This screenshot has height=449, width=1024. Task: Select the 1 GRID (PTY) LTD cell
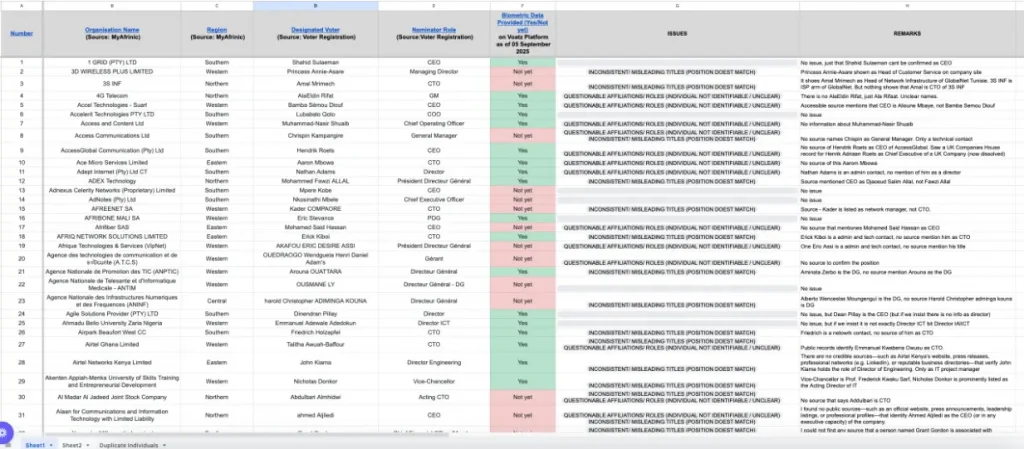[x=112, y=63]
